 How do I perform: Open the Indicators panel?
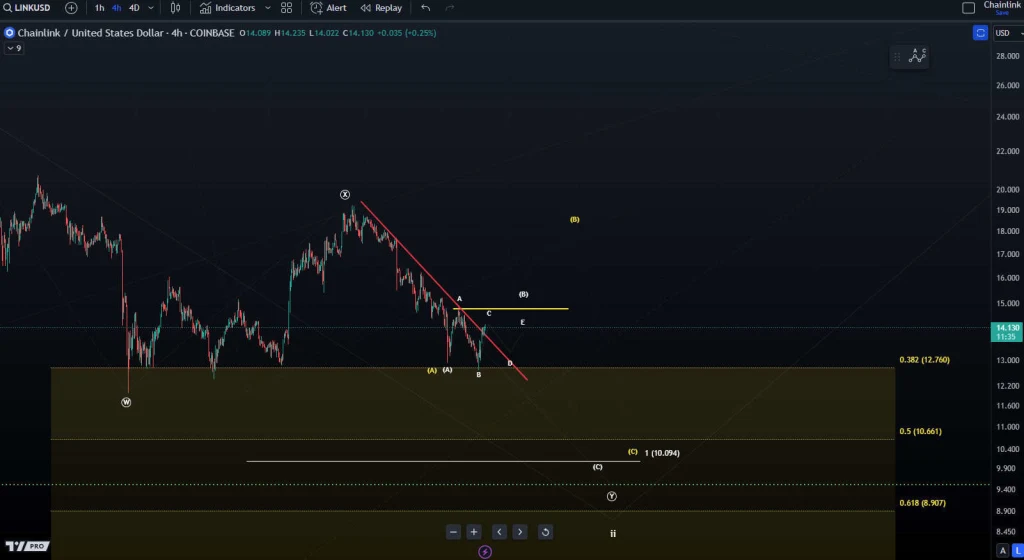(x=228, y=8)
